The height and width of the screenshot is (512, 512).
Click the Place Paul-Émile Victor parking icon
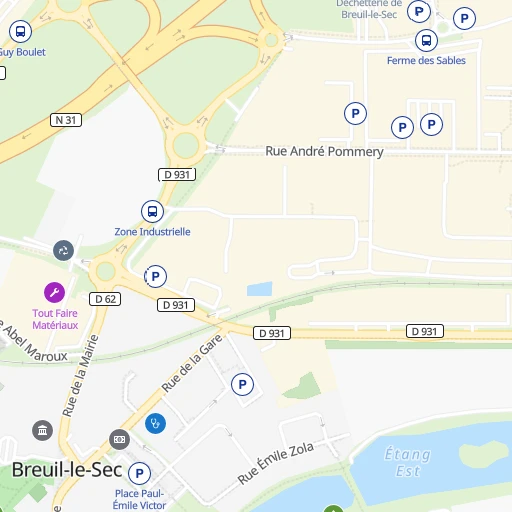pos(139,473)
